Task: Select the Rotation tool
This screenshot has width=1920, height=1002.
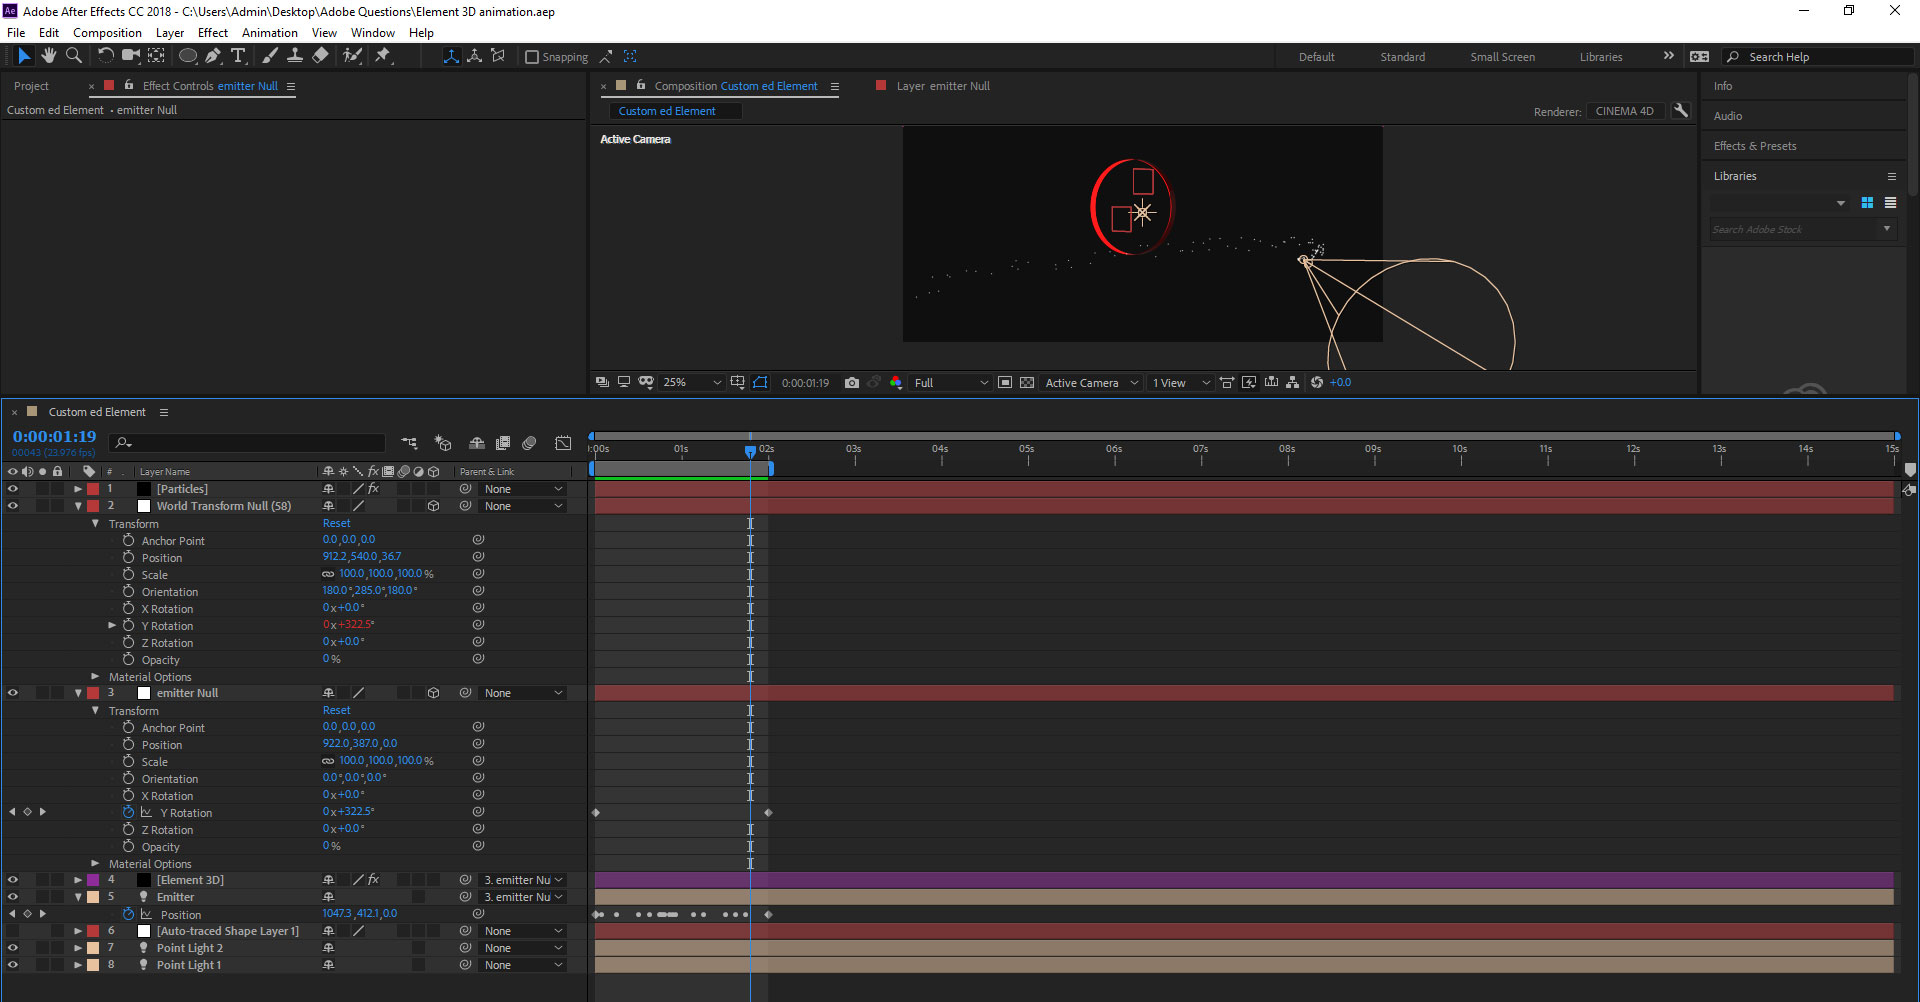Action: pyautogui.click(x=106, y=56)
